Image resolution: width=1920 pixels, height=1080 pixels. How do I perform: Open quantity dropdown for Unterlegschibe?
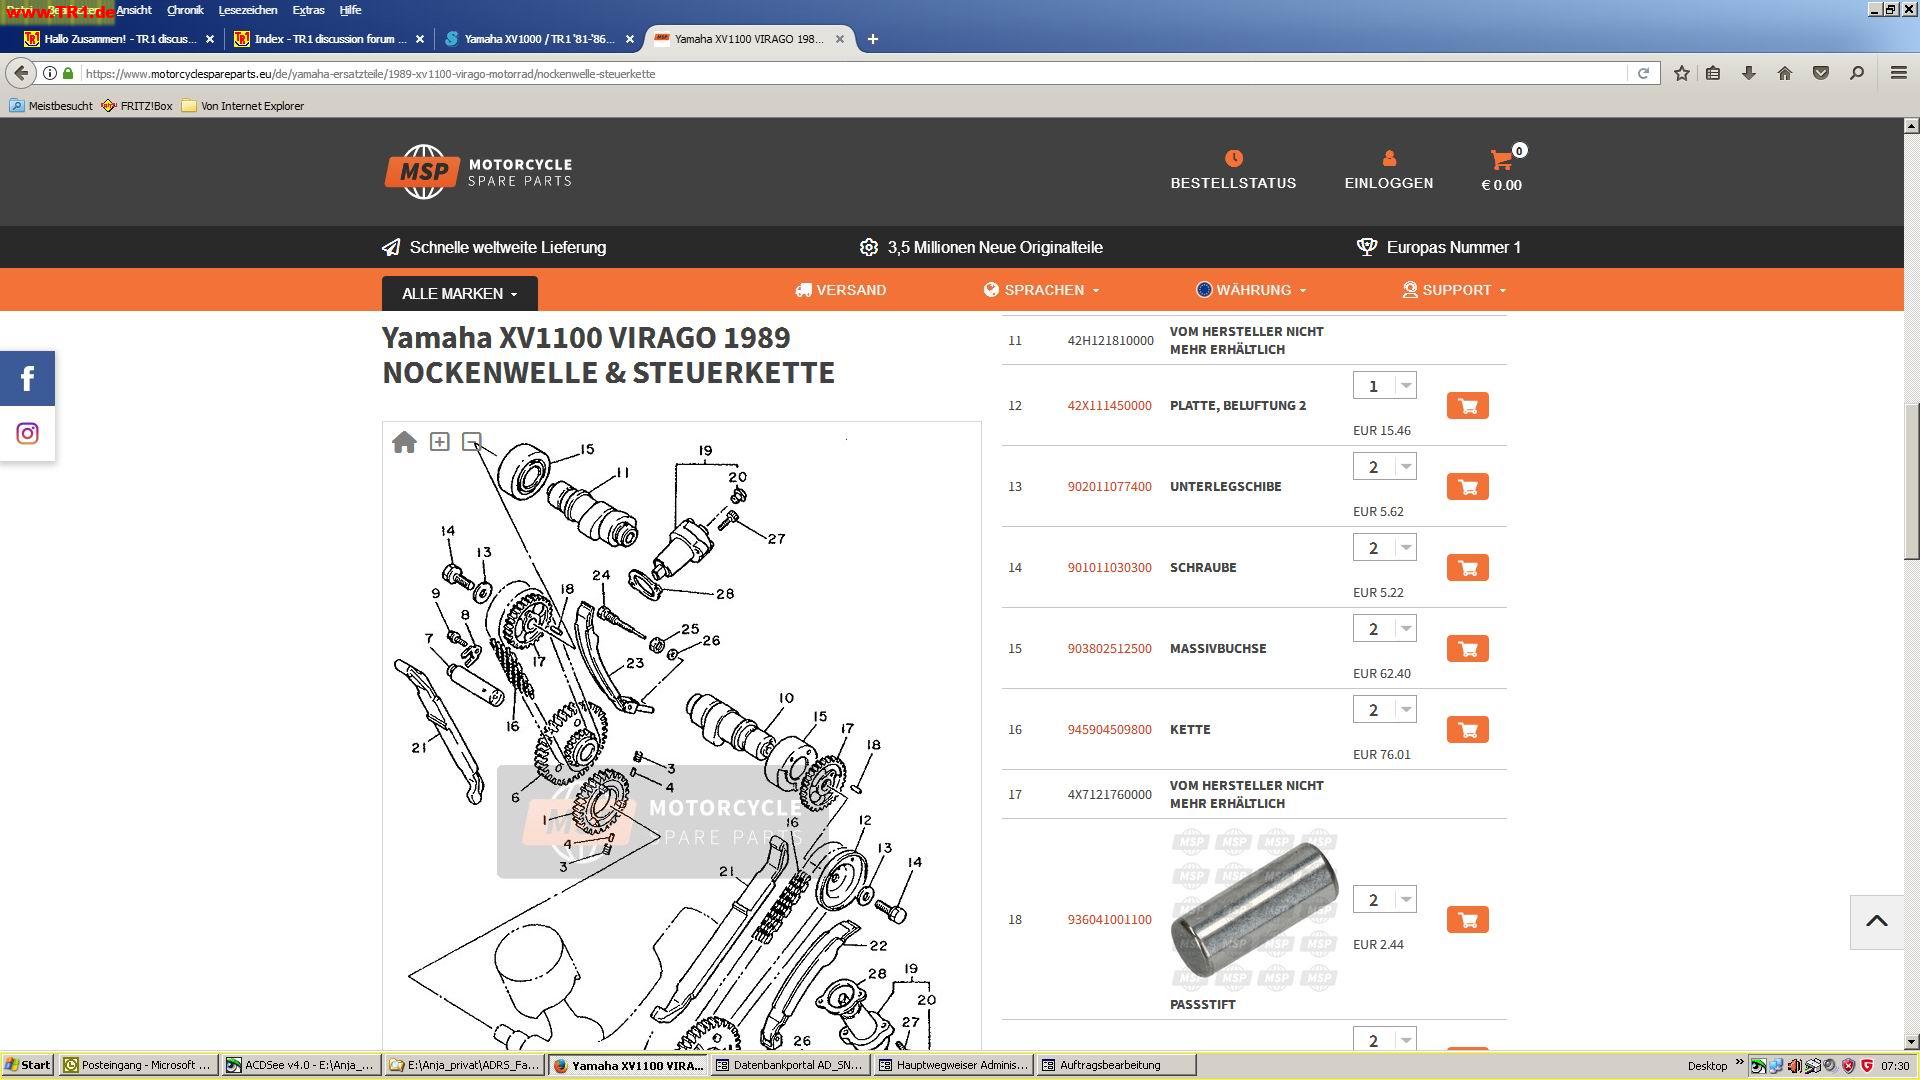[x=1384, y=467]
